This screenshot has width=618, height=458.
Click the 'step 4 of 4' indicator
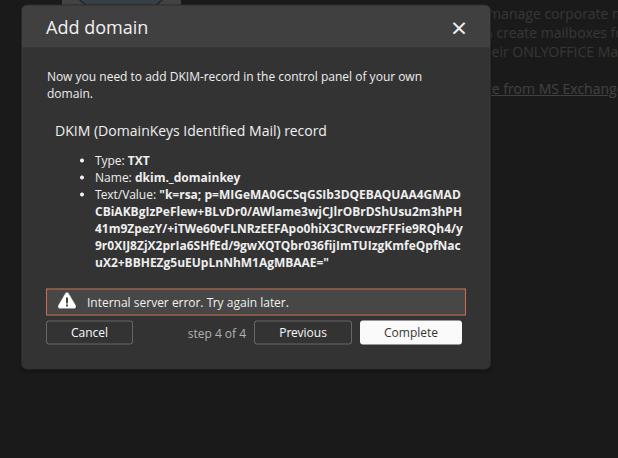pos(217,333)
